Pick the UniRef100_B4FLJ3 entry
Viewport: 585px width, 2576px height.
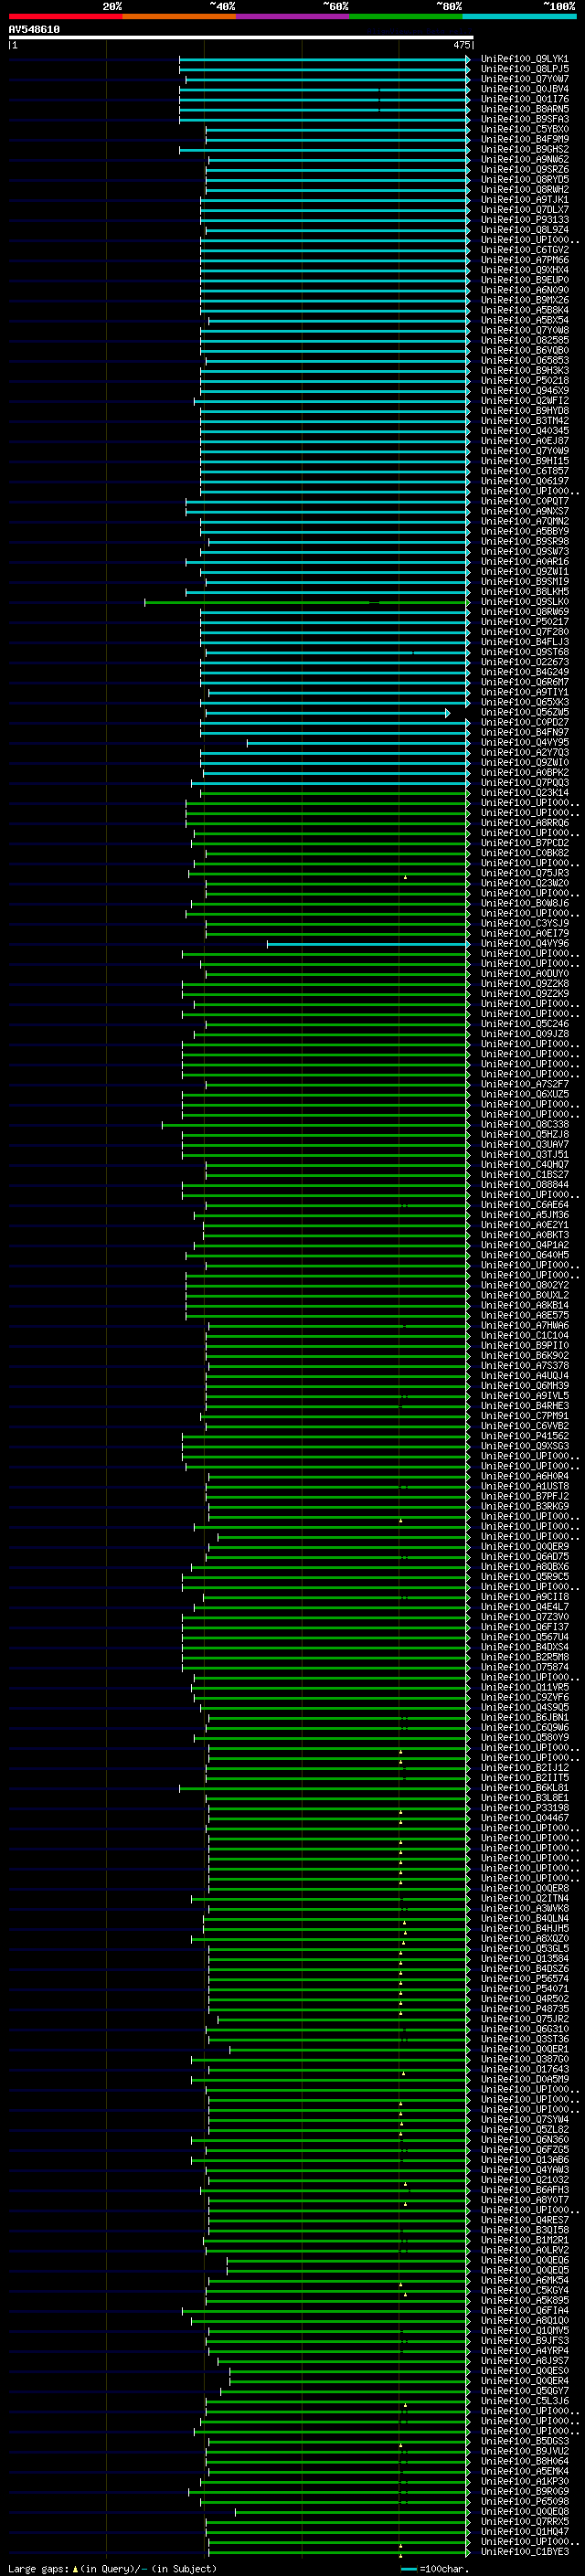(525, 642)
